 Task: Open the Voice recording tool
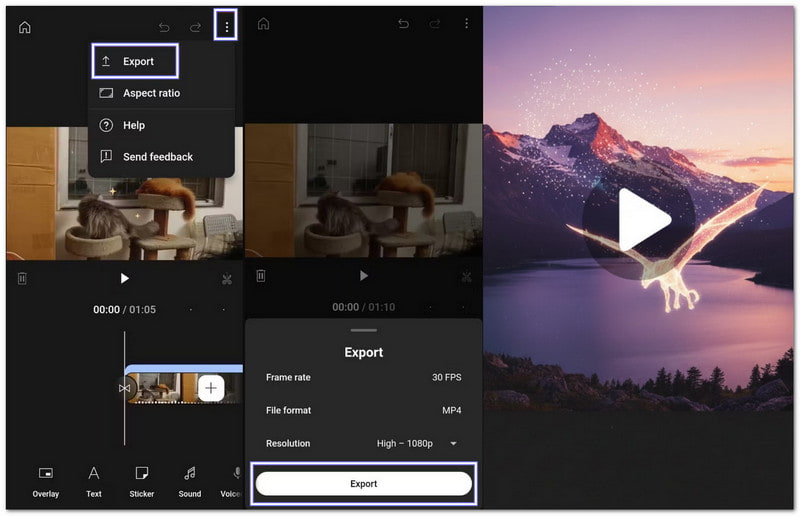pyautogui.click(x=232, y=482)
